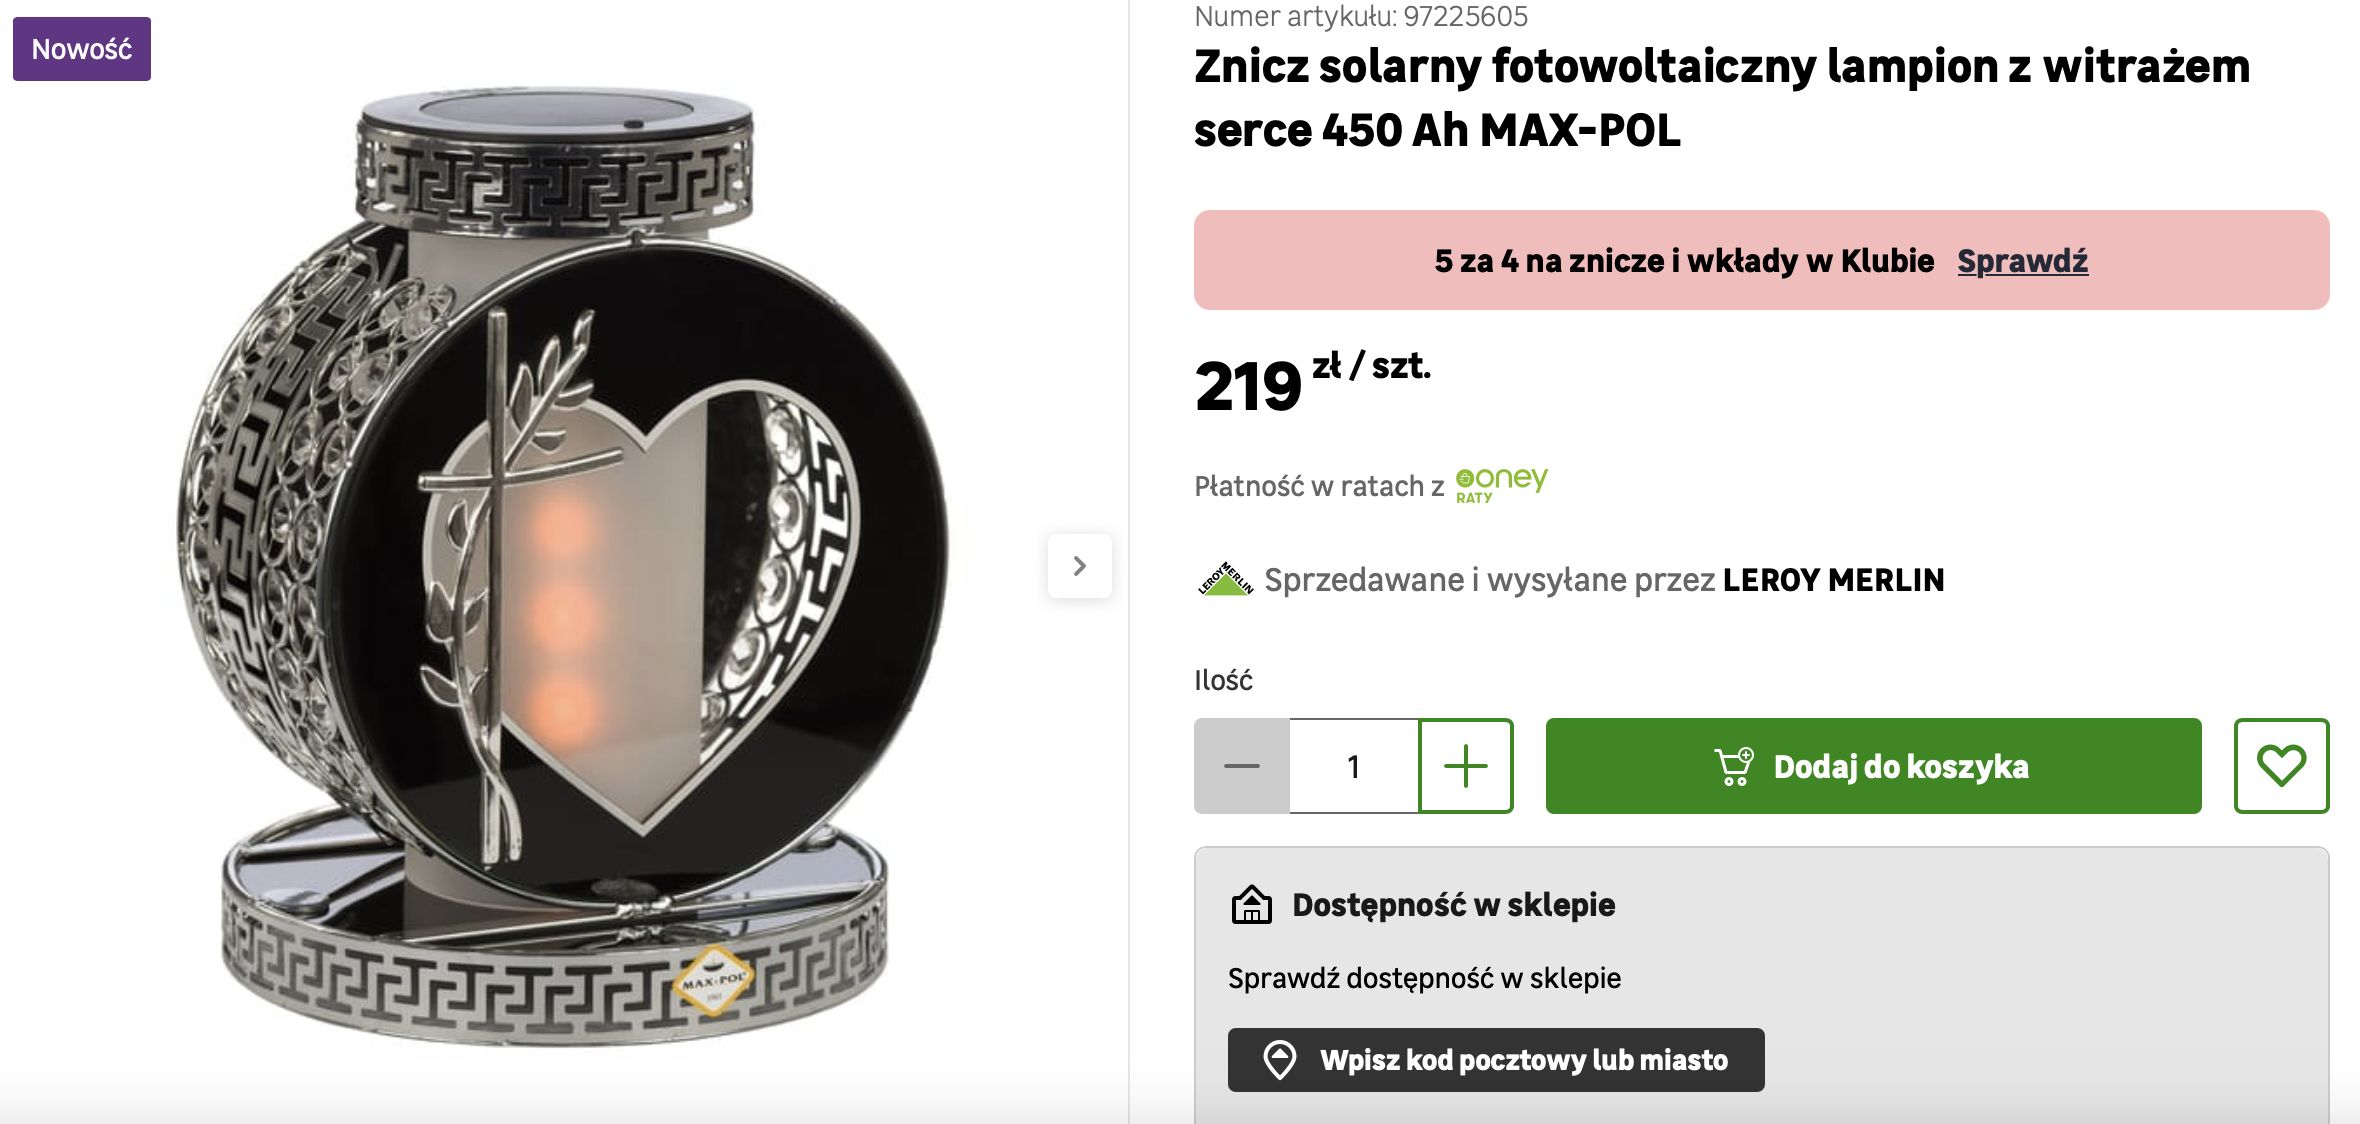
Task: Click the Oney Raty logo
Action: coord(1501,484)
